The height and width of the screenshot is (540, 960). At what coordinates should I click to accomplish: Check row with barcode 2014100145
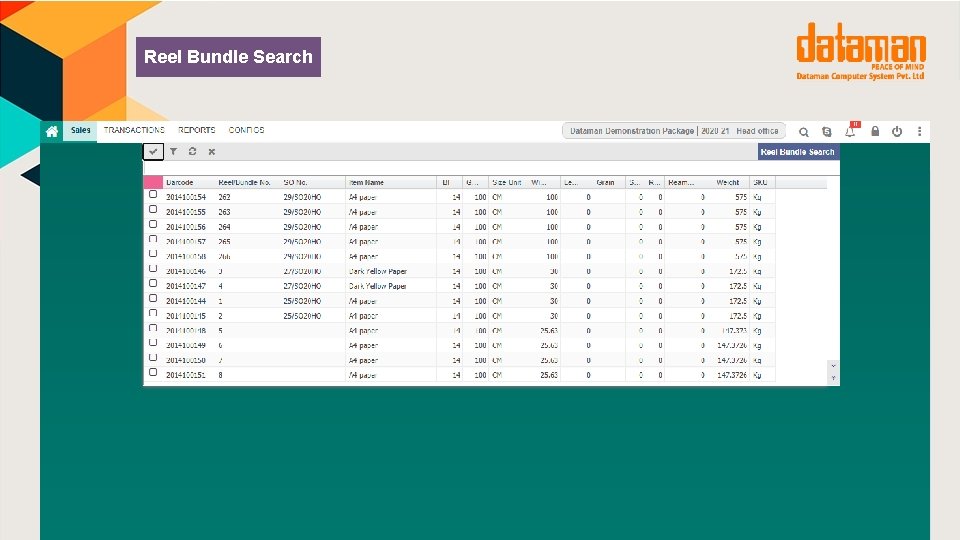click(153, 313)
